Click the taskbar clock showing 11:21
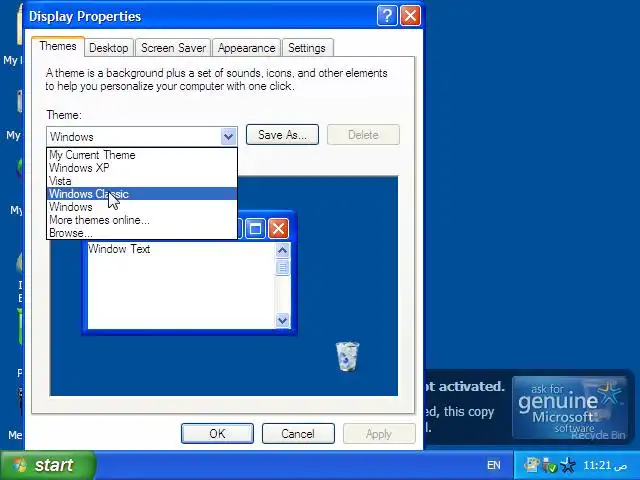The width and height of the screenshot is (640, 480). pos(604,465)
